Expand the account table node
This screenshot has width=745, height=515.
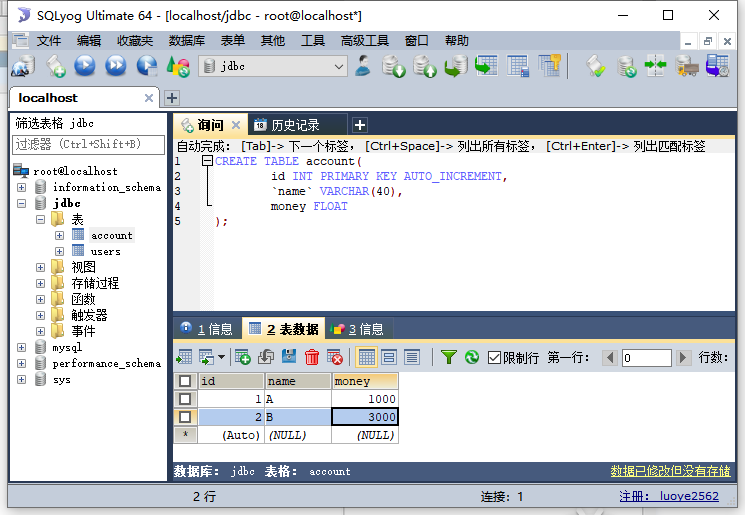(x=59, y=235)
